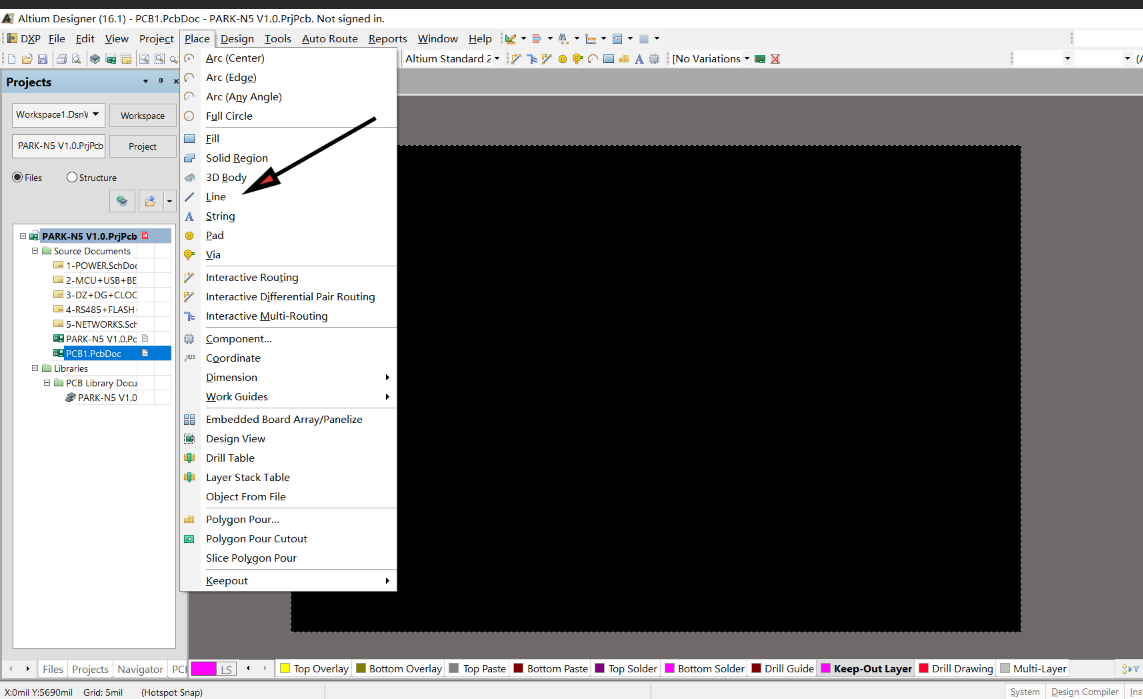Click the green board icon beside No Variations

pos(760,59)
